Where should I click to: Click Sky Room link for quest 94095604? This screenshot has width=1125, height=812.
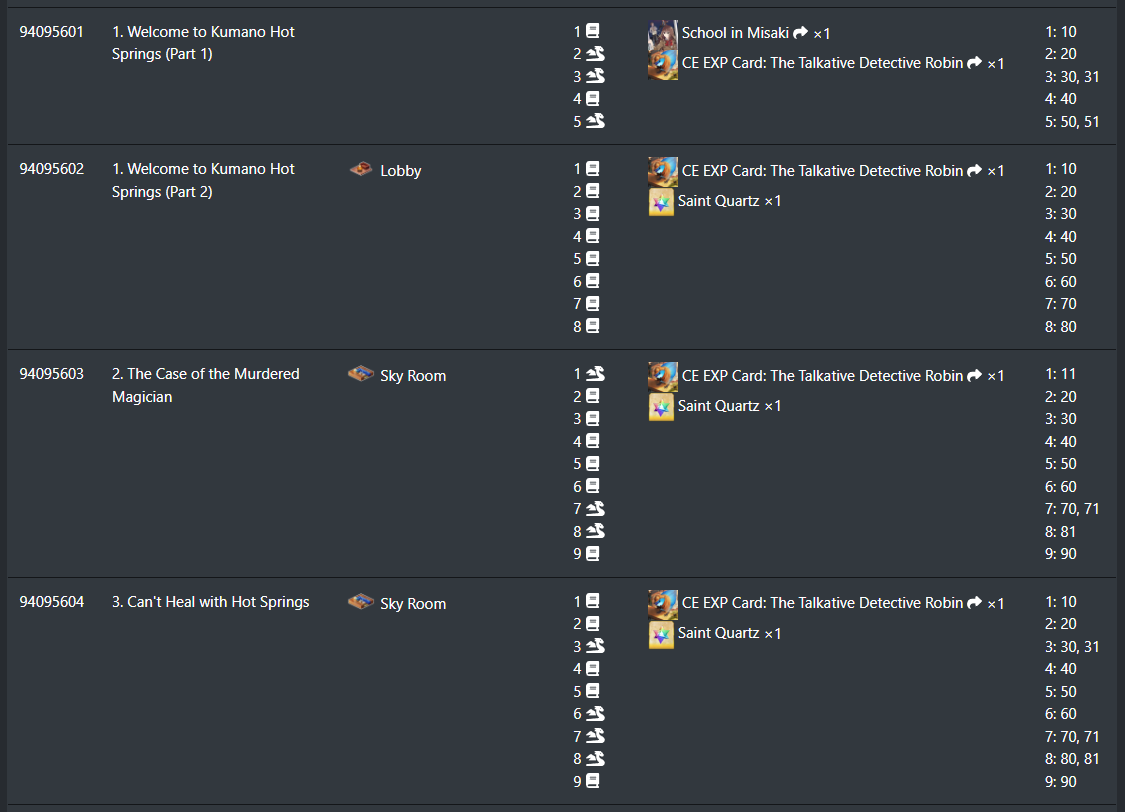click(413, 604)
